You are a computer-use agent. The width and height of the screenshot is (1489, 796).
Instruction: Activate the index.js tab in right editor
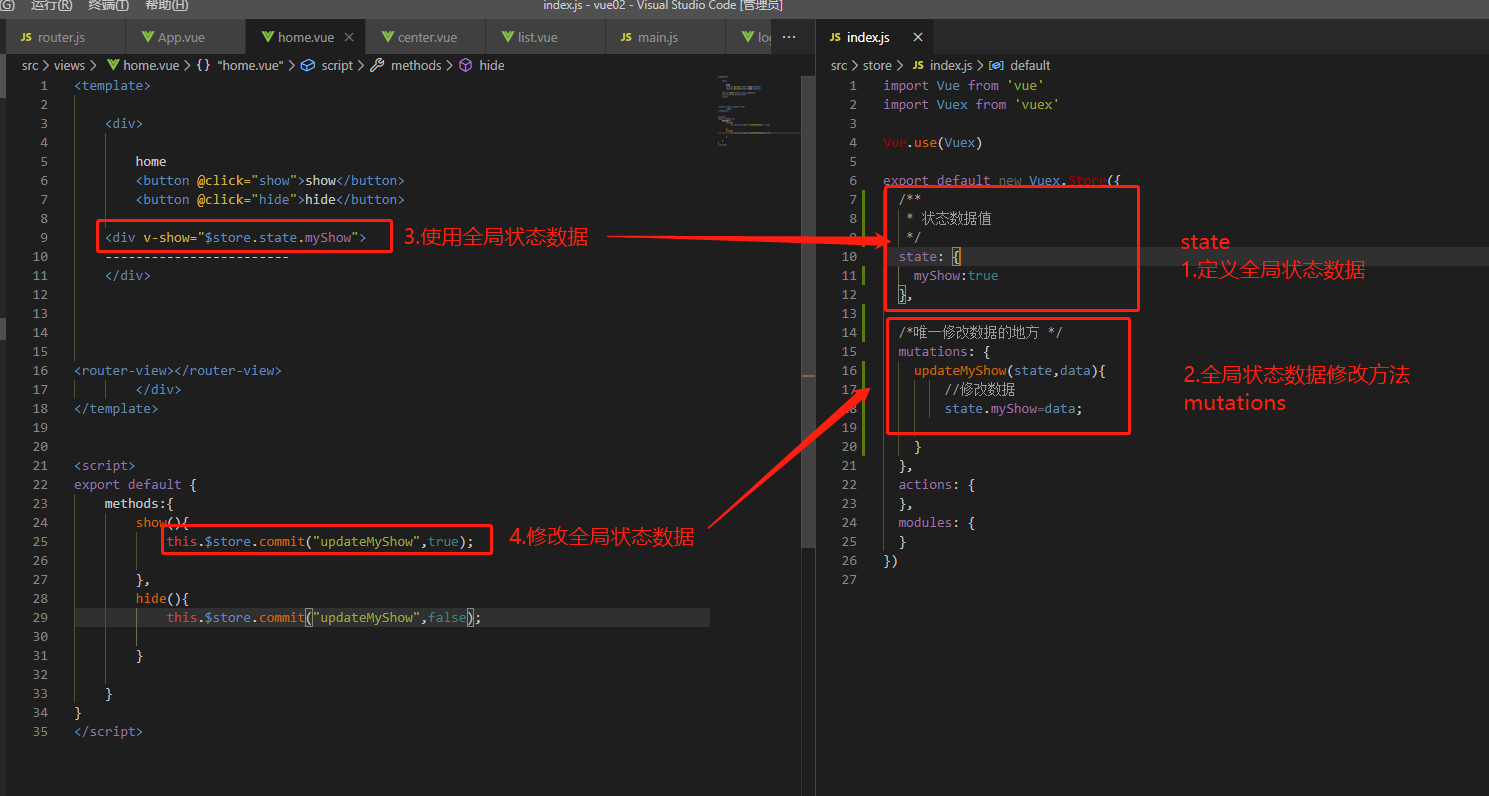(875, 37)
